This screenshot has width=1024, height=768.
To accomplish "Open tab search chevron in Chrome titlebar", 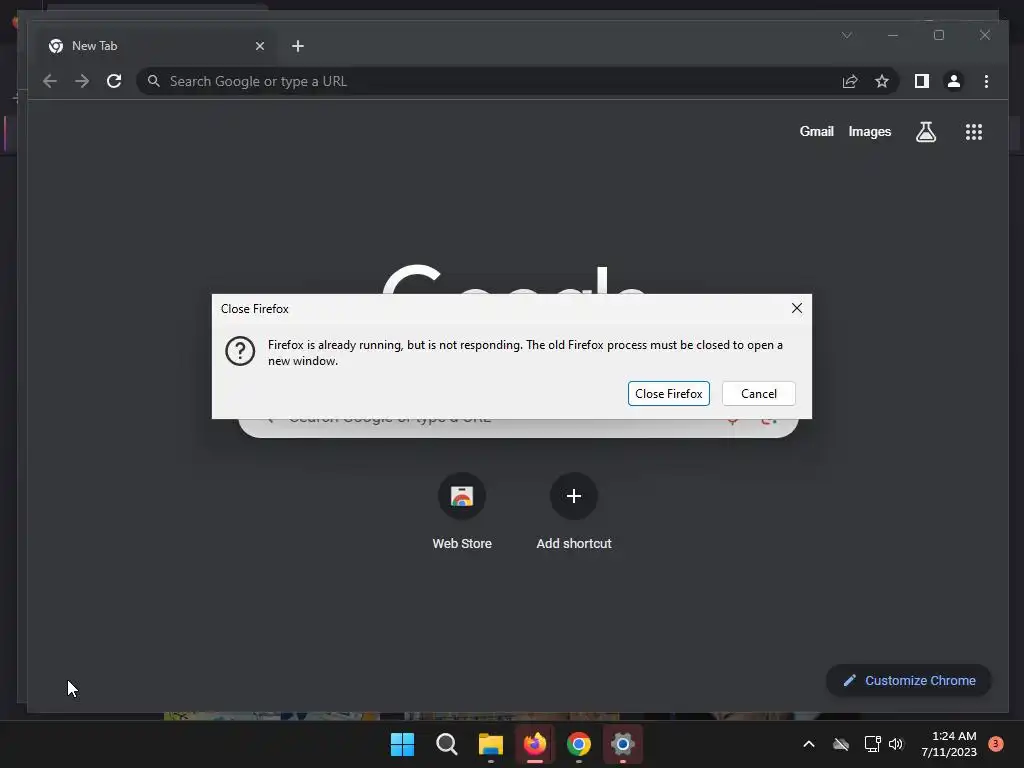I will 847,35.
